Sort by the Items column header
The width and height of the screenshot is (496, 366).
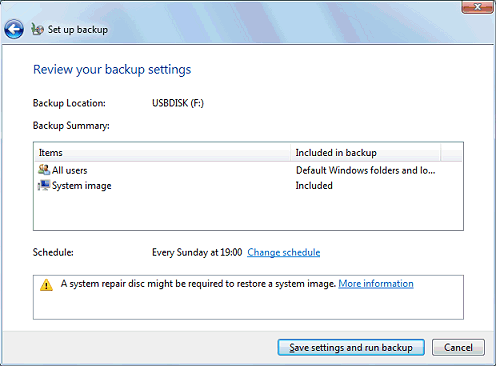163,153
